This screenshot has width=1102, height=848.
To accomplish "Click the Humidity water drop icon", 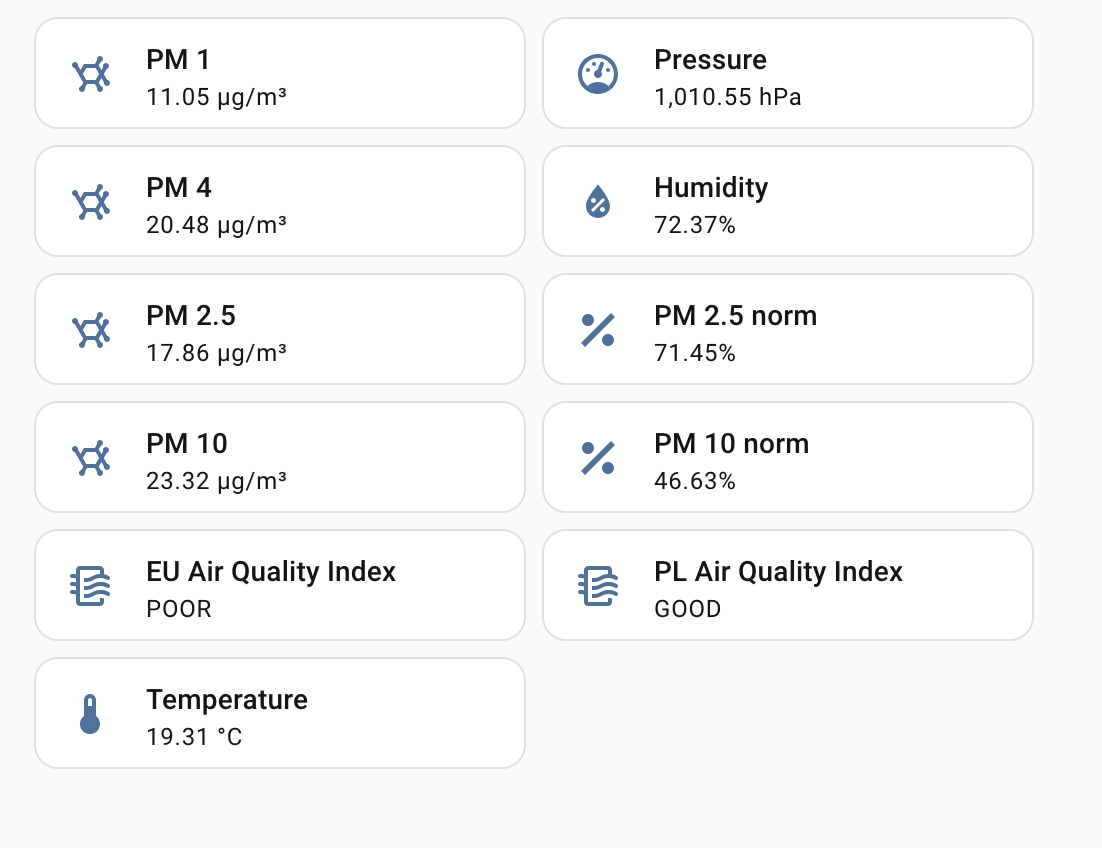I will coord(598,203).
